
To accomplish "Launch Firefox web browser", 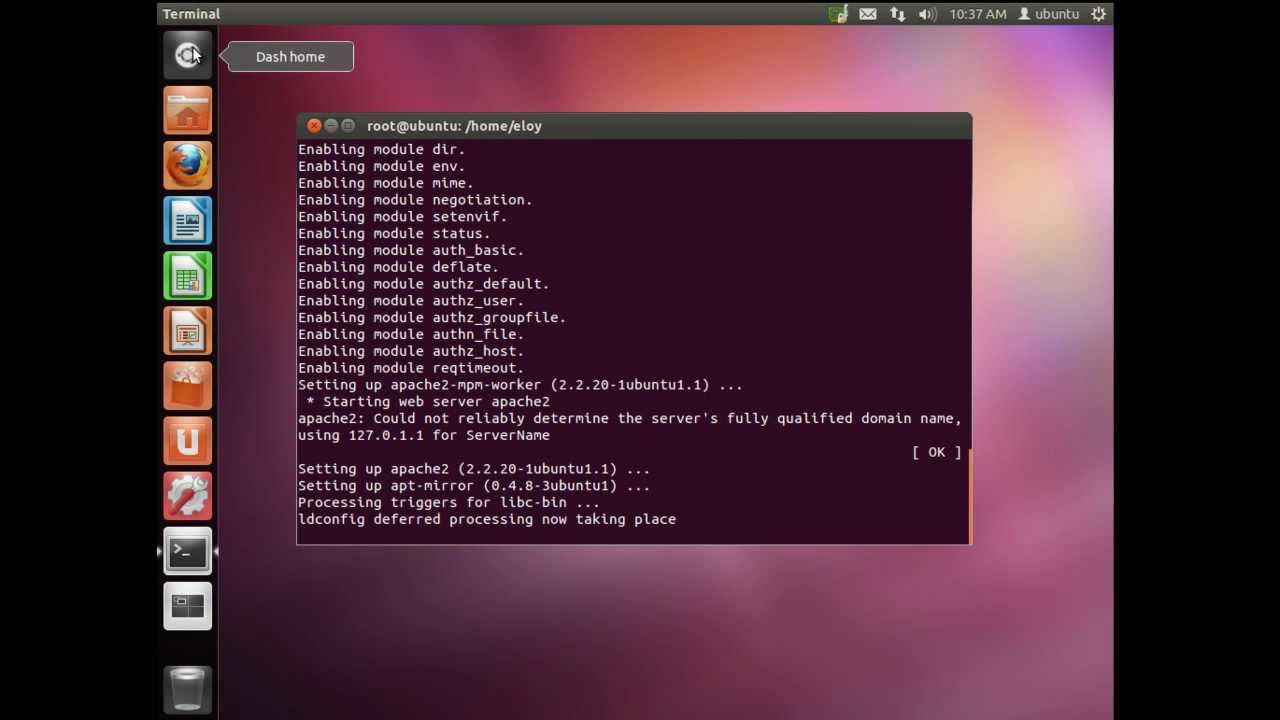I will tap(188, 166).
